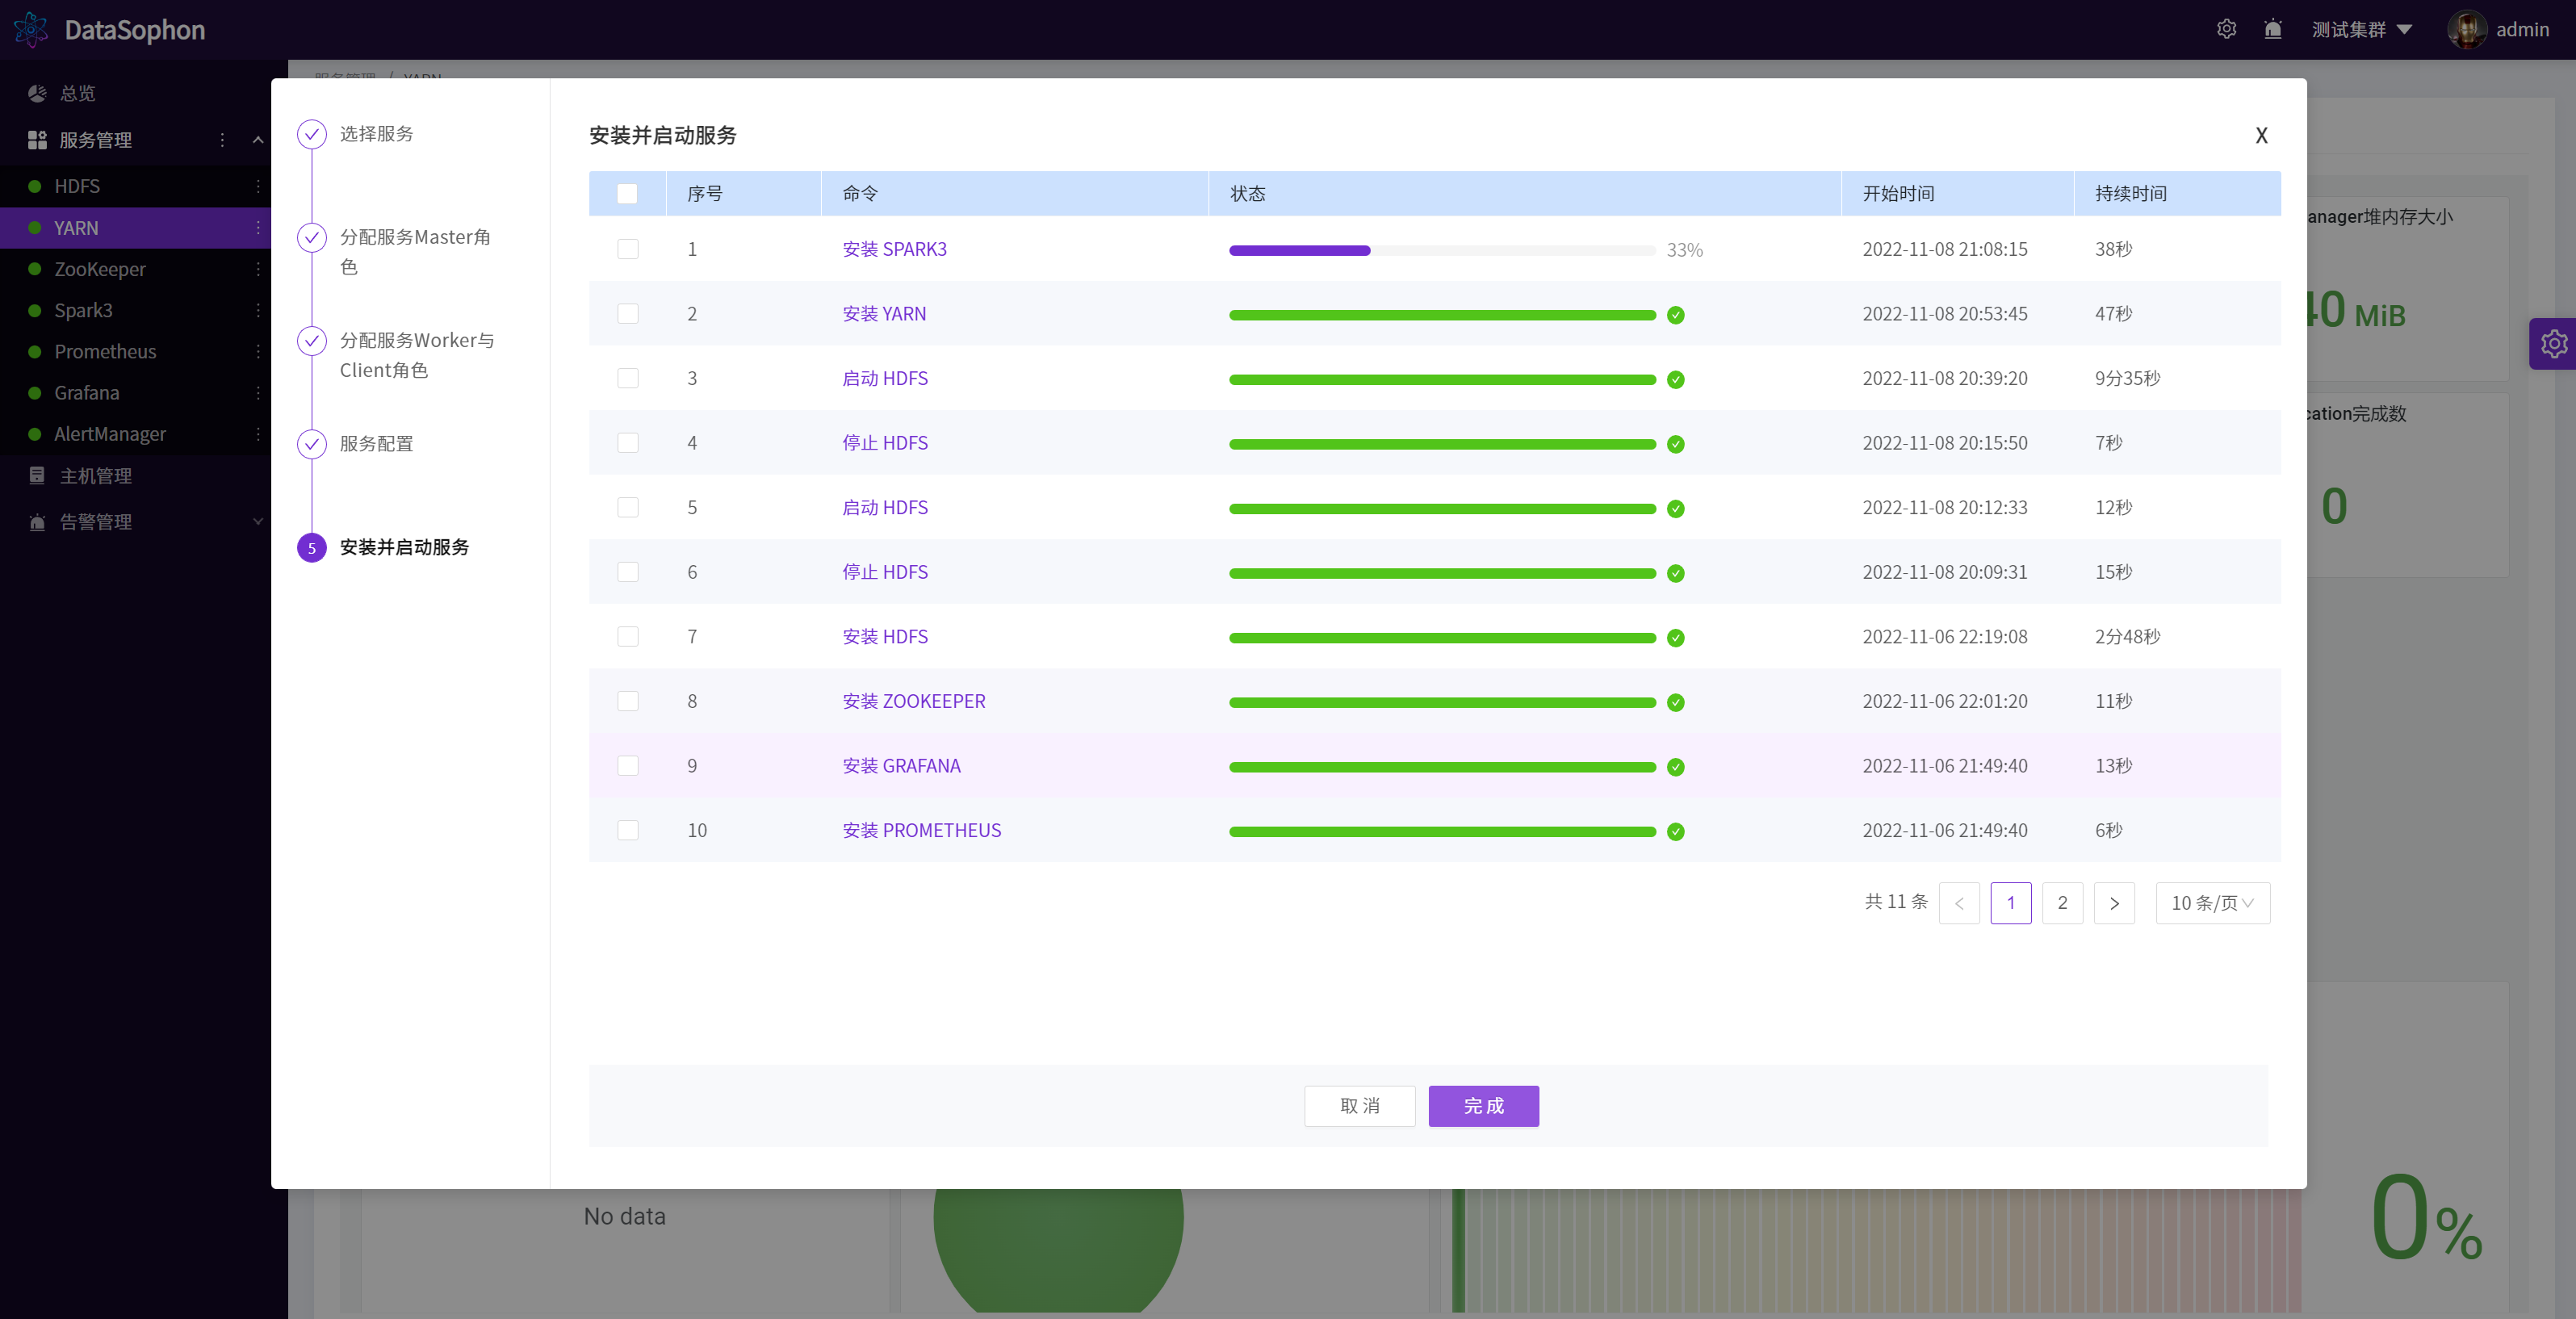2576x1319 pixels.
Task: Click the disabled previous page arrow
Action: tap(1959, 903)
